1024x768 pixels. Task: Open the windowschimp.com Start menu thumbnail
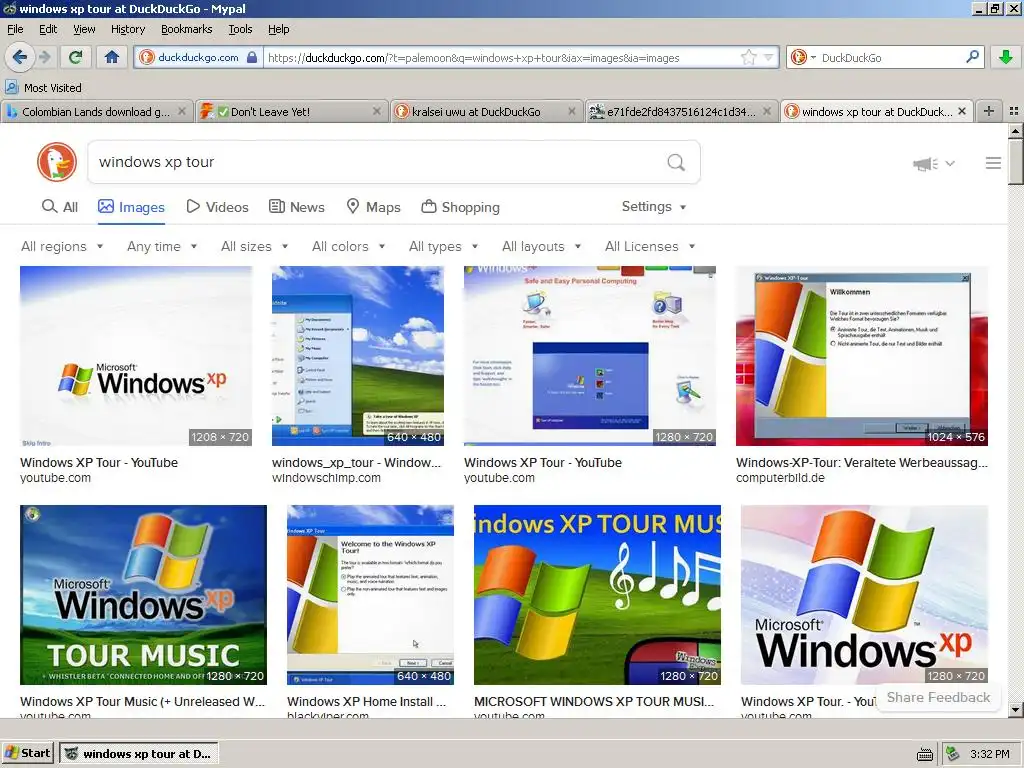click(x=358, y=356)
